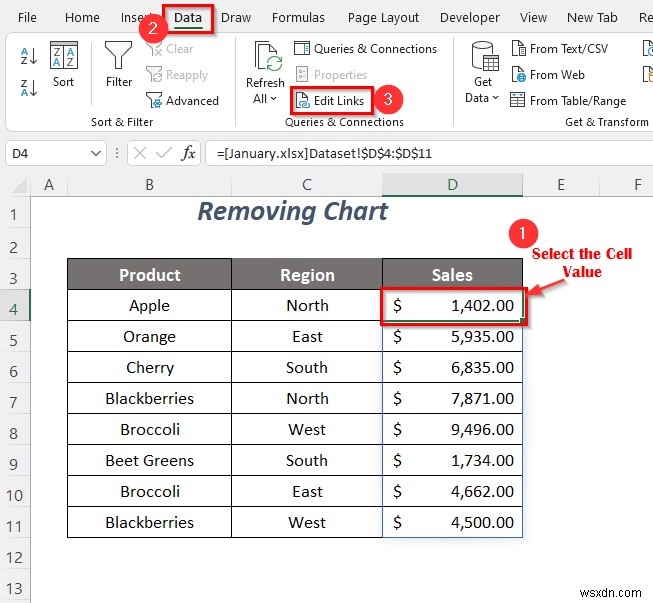Click the Reapply filter option
The width and height of the screenshot is (653, 603).
[177, 75]
